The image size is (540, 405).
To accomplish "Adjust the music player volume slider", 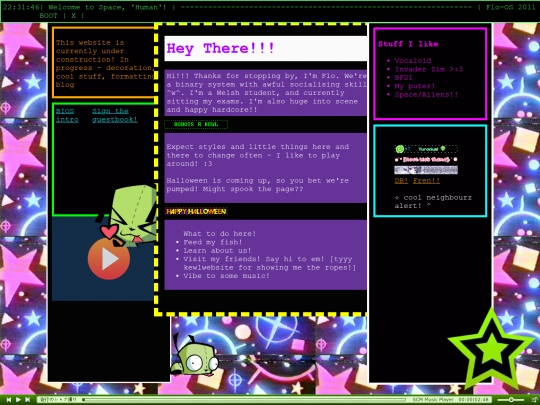I will click(x=511, y=399).
